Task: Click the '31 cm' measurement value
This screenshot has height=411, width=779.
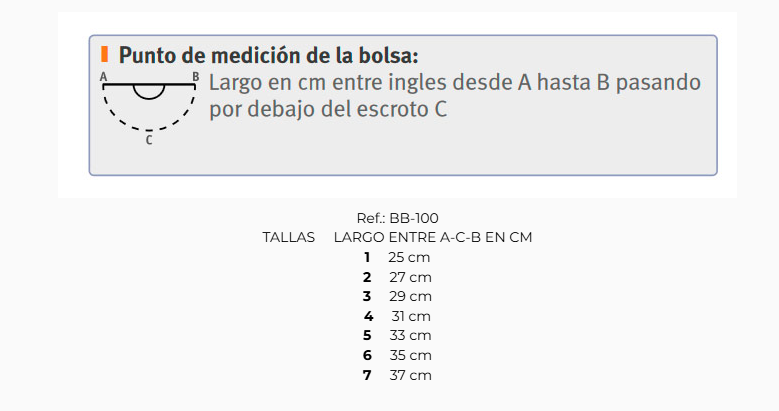Action: pos(410,316)
